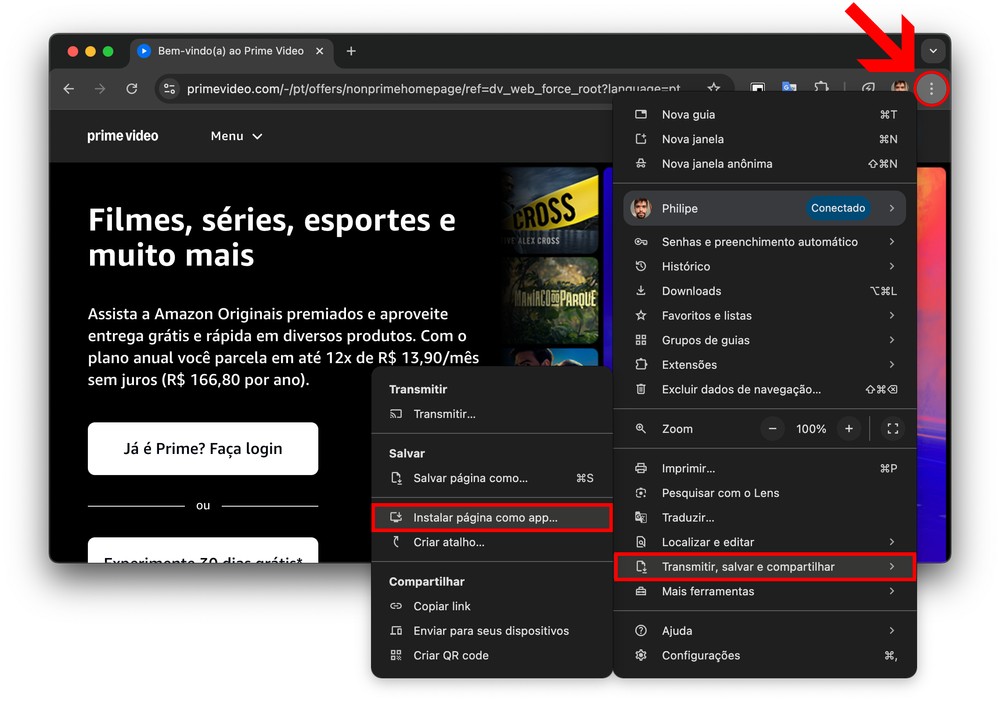Screen dimensions: 1000x701
Task: Toggle fullscreen from the Zoom row
Action: [893, 429]
